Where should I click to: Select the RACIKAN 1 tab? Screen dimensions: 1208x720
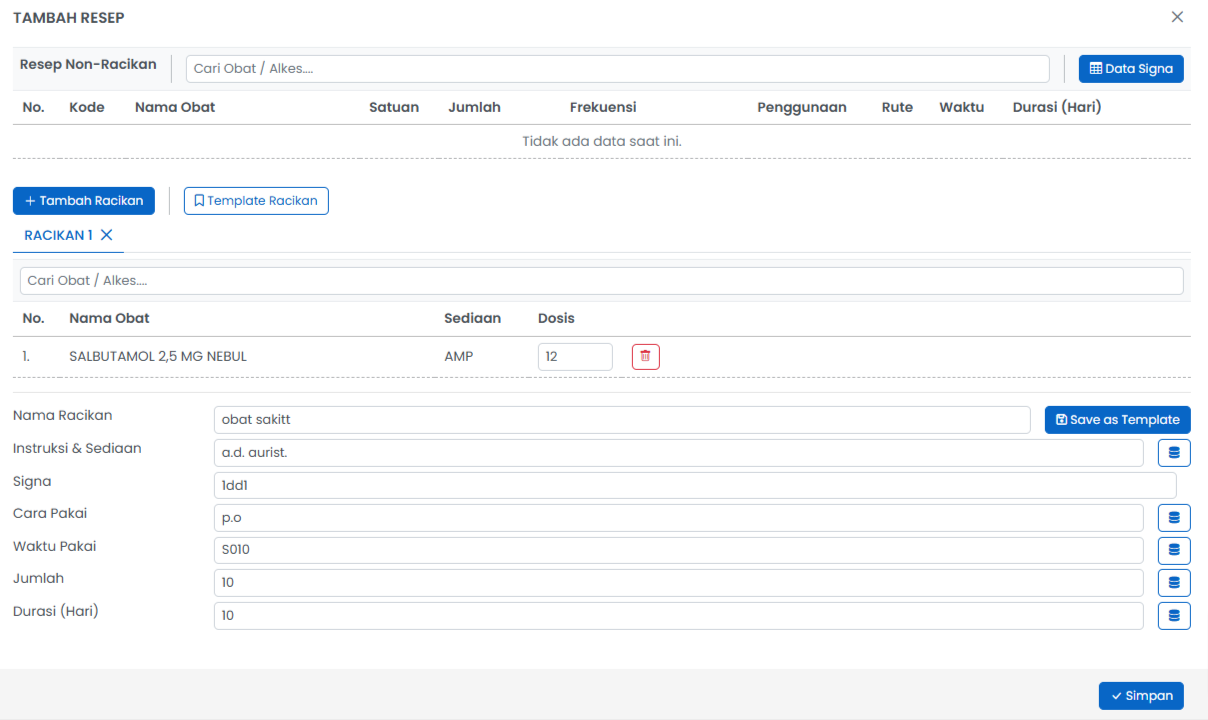[x=58, y=235]
